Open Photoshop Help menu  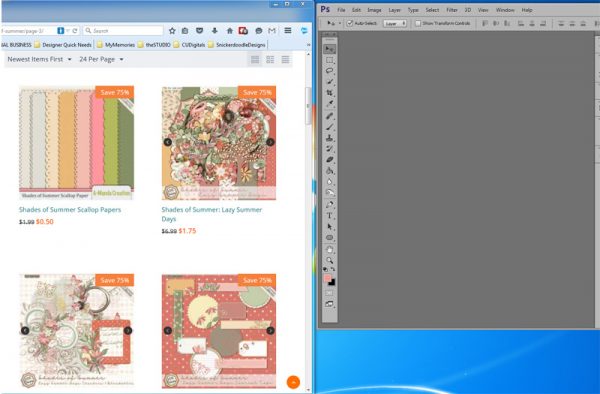coord(527,10)
